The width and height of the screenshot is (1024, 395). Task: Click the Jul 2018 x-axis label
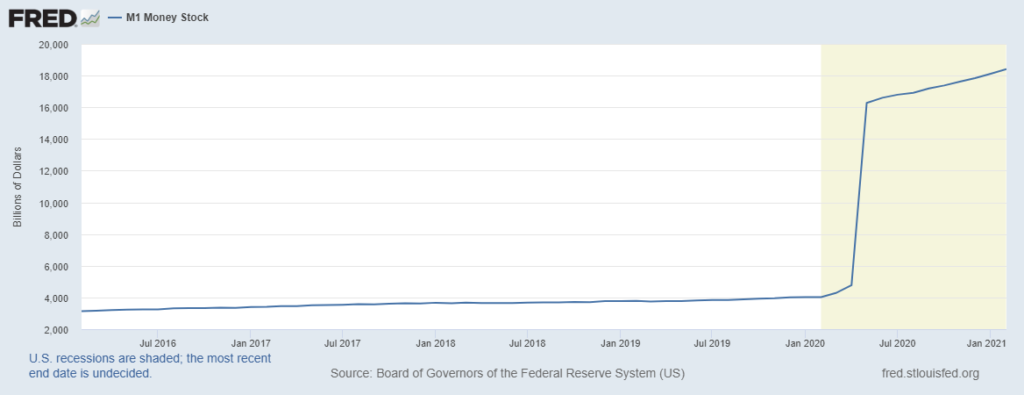pos(526,342)
